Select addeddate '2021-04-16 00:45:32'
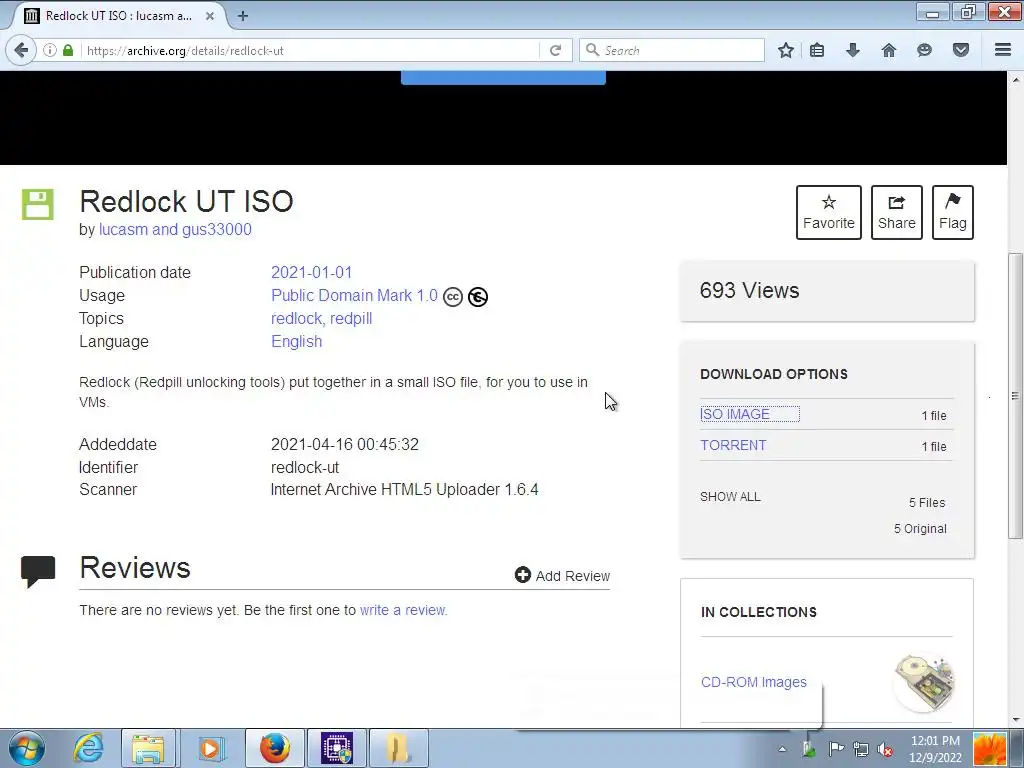The width and height of the screenshot is (1024, 768). point(344,445)
